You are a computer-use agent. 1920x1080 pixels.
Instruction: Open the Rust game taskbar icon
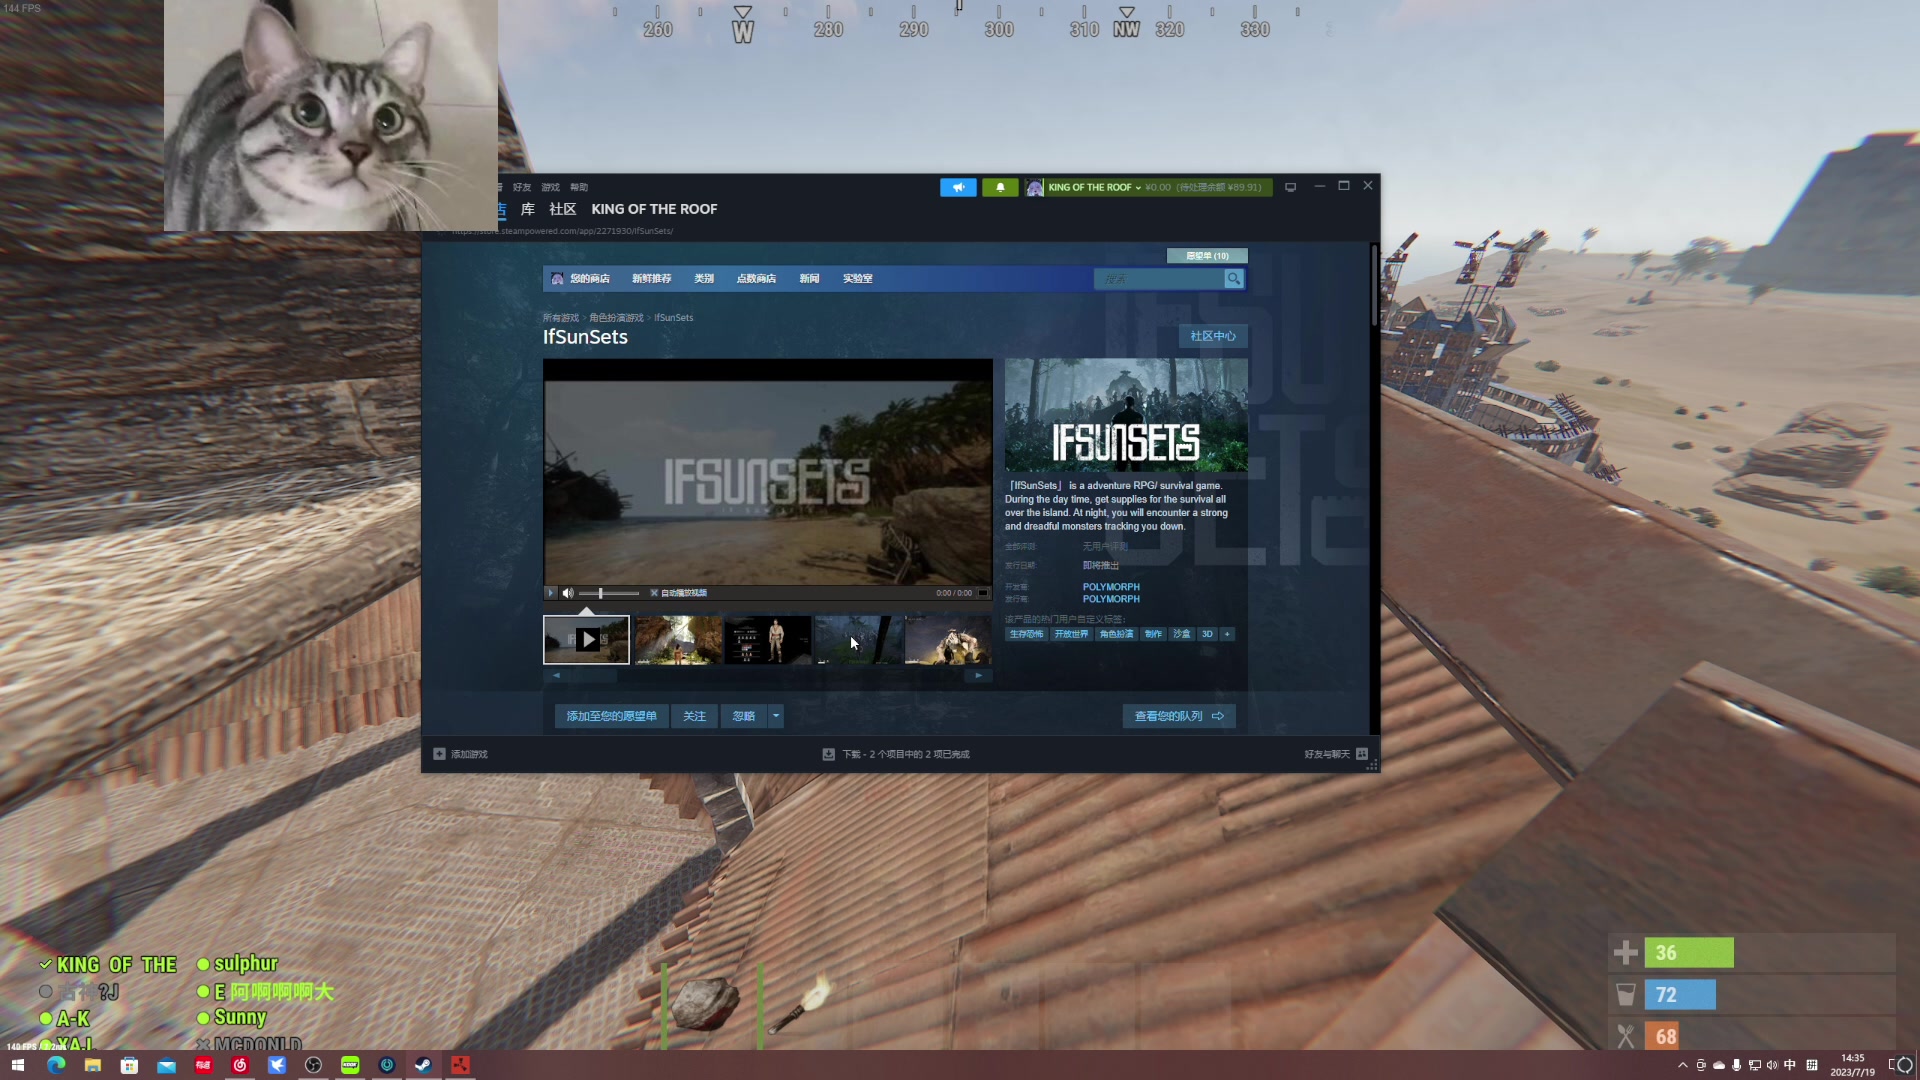[x=460, y=1065]
